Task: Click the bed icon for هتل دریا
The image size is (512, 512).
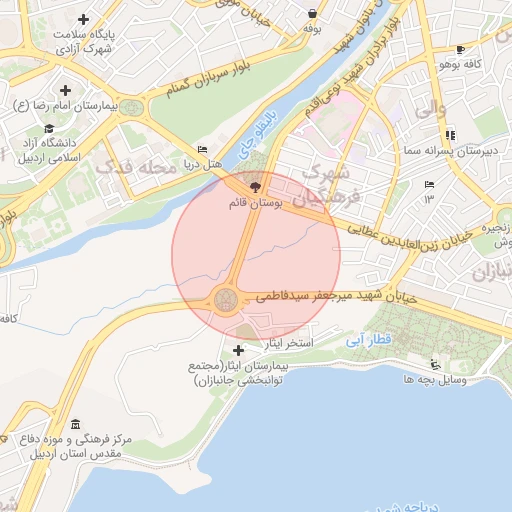Action: (x=202, y=149)
